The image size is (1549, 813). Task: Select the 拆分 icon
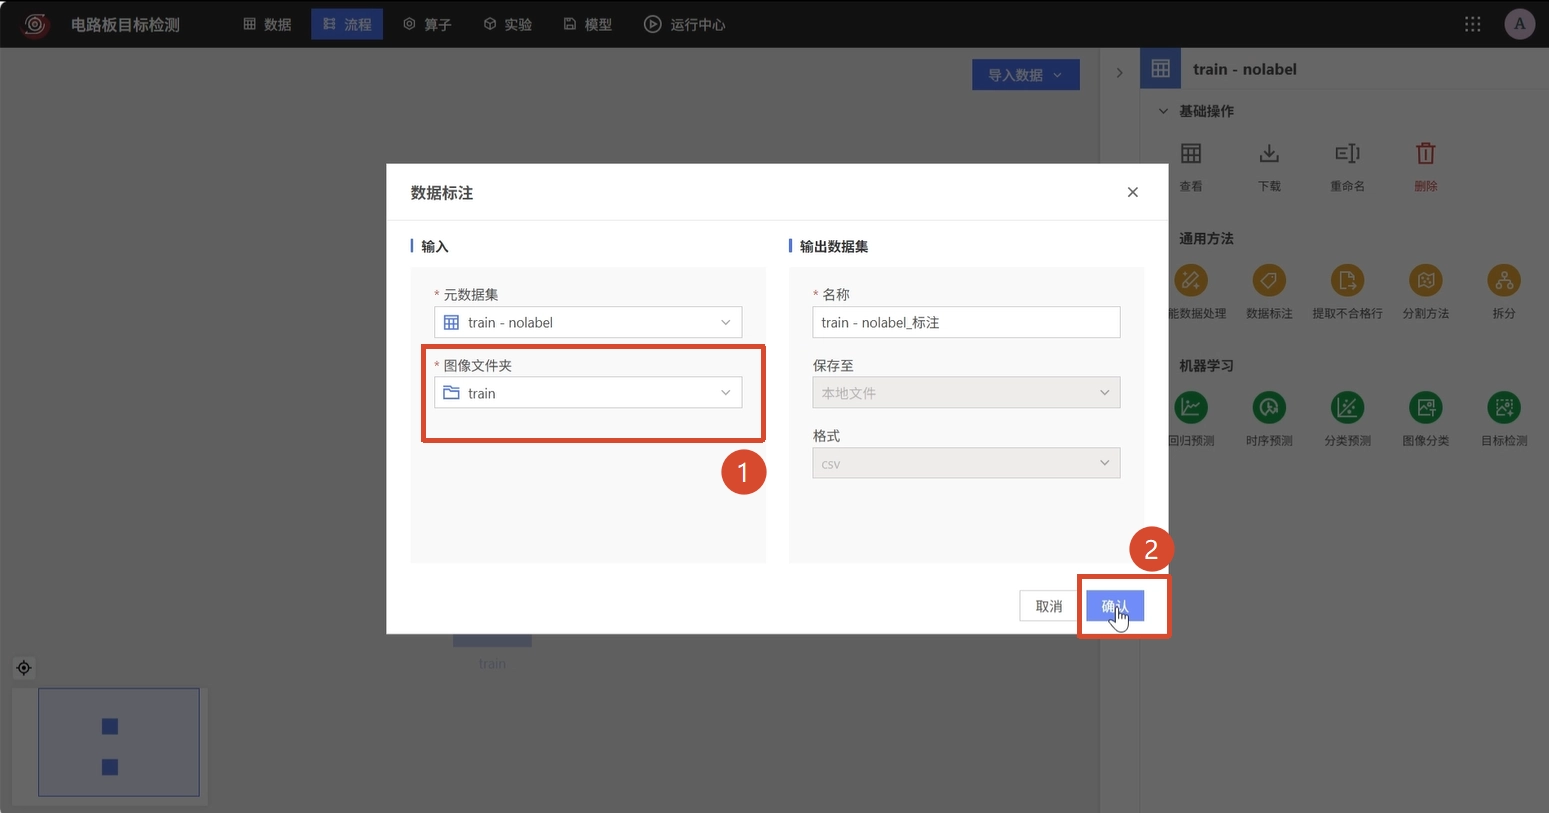[x=1504, y=281]
